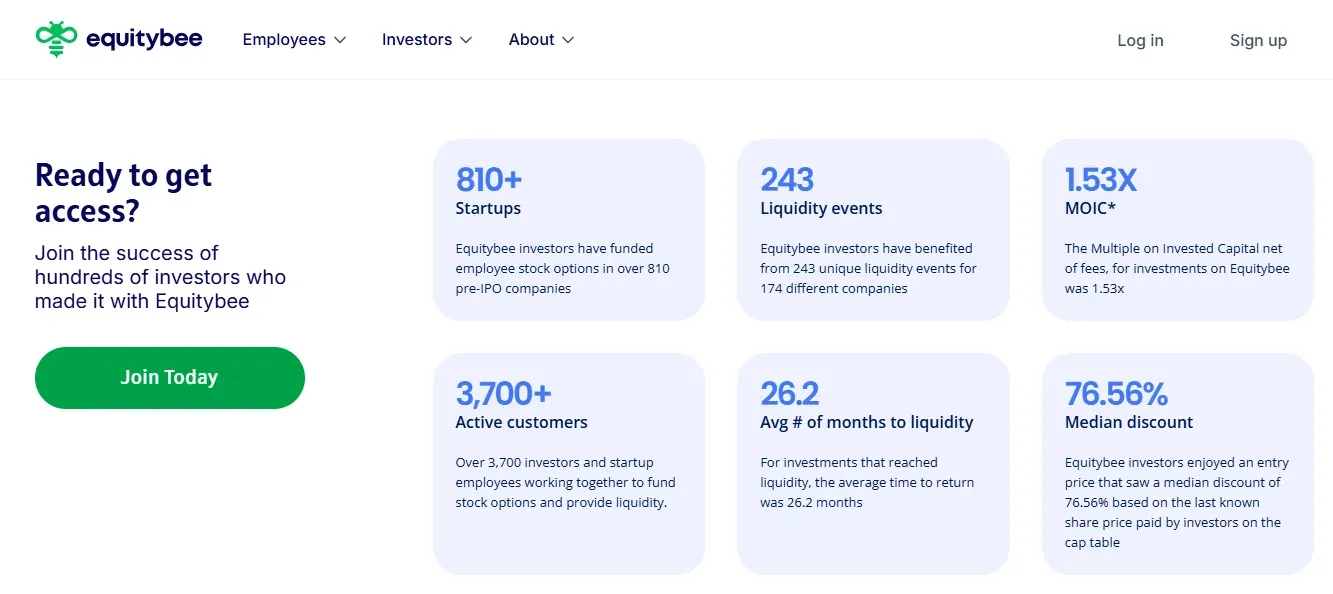Expand the Employees menu chevron
Image resolution: width=1333 pixels, height=594 pixels.
click(x=340, y=40)
